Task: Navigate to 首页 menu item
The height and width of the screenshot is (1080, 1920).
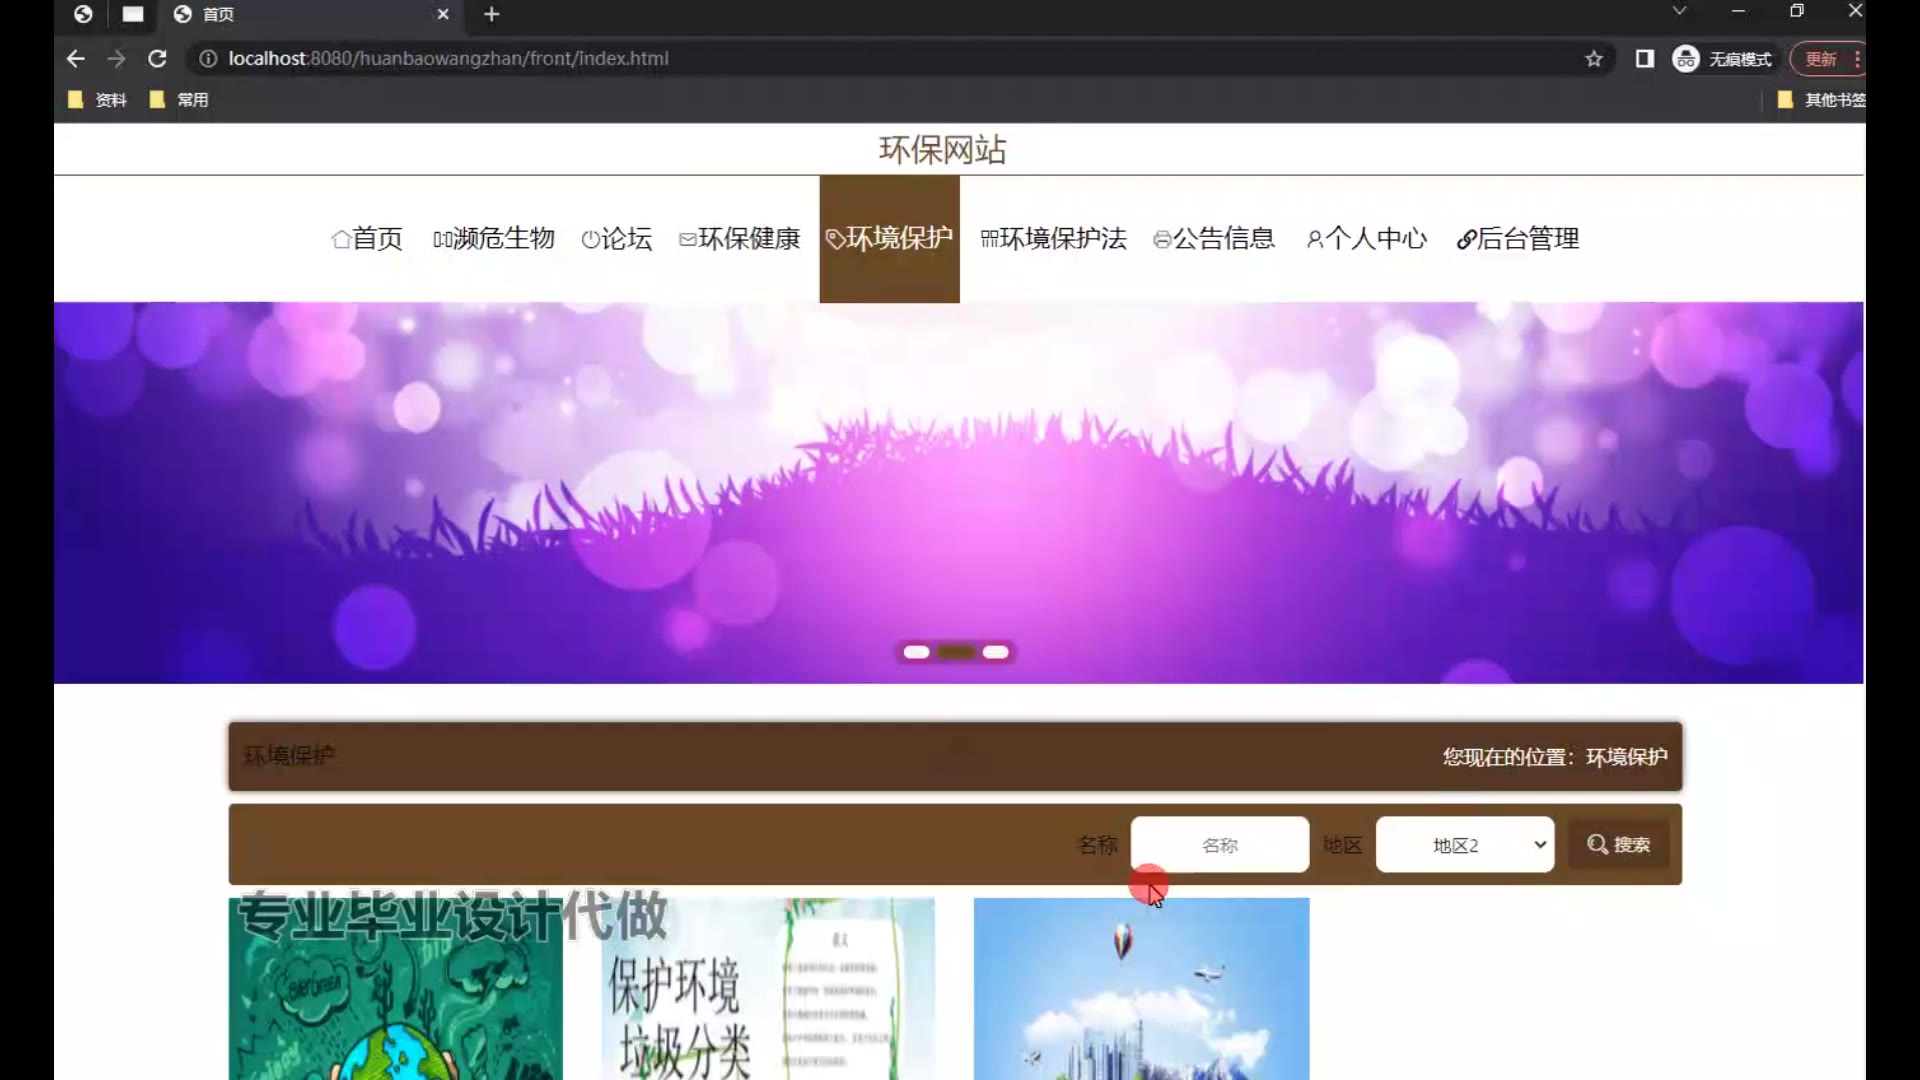Action: [x=367, y=239]
